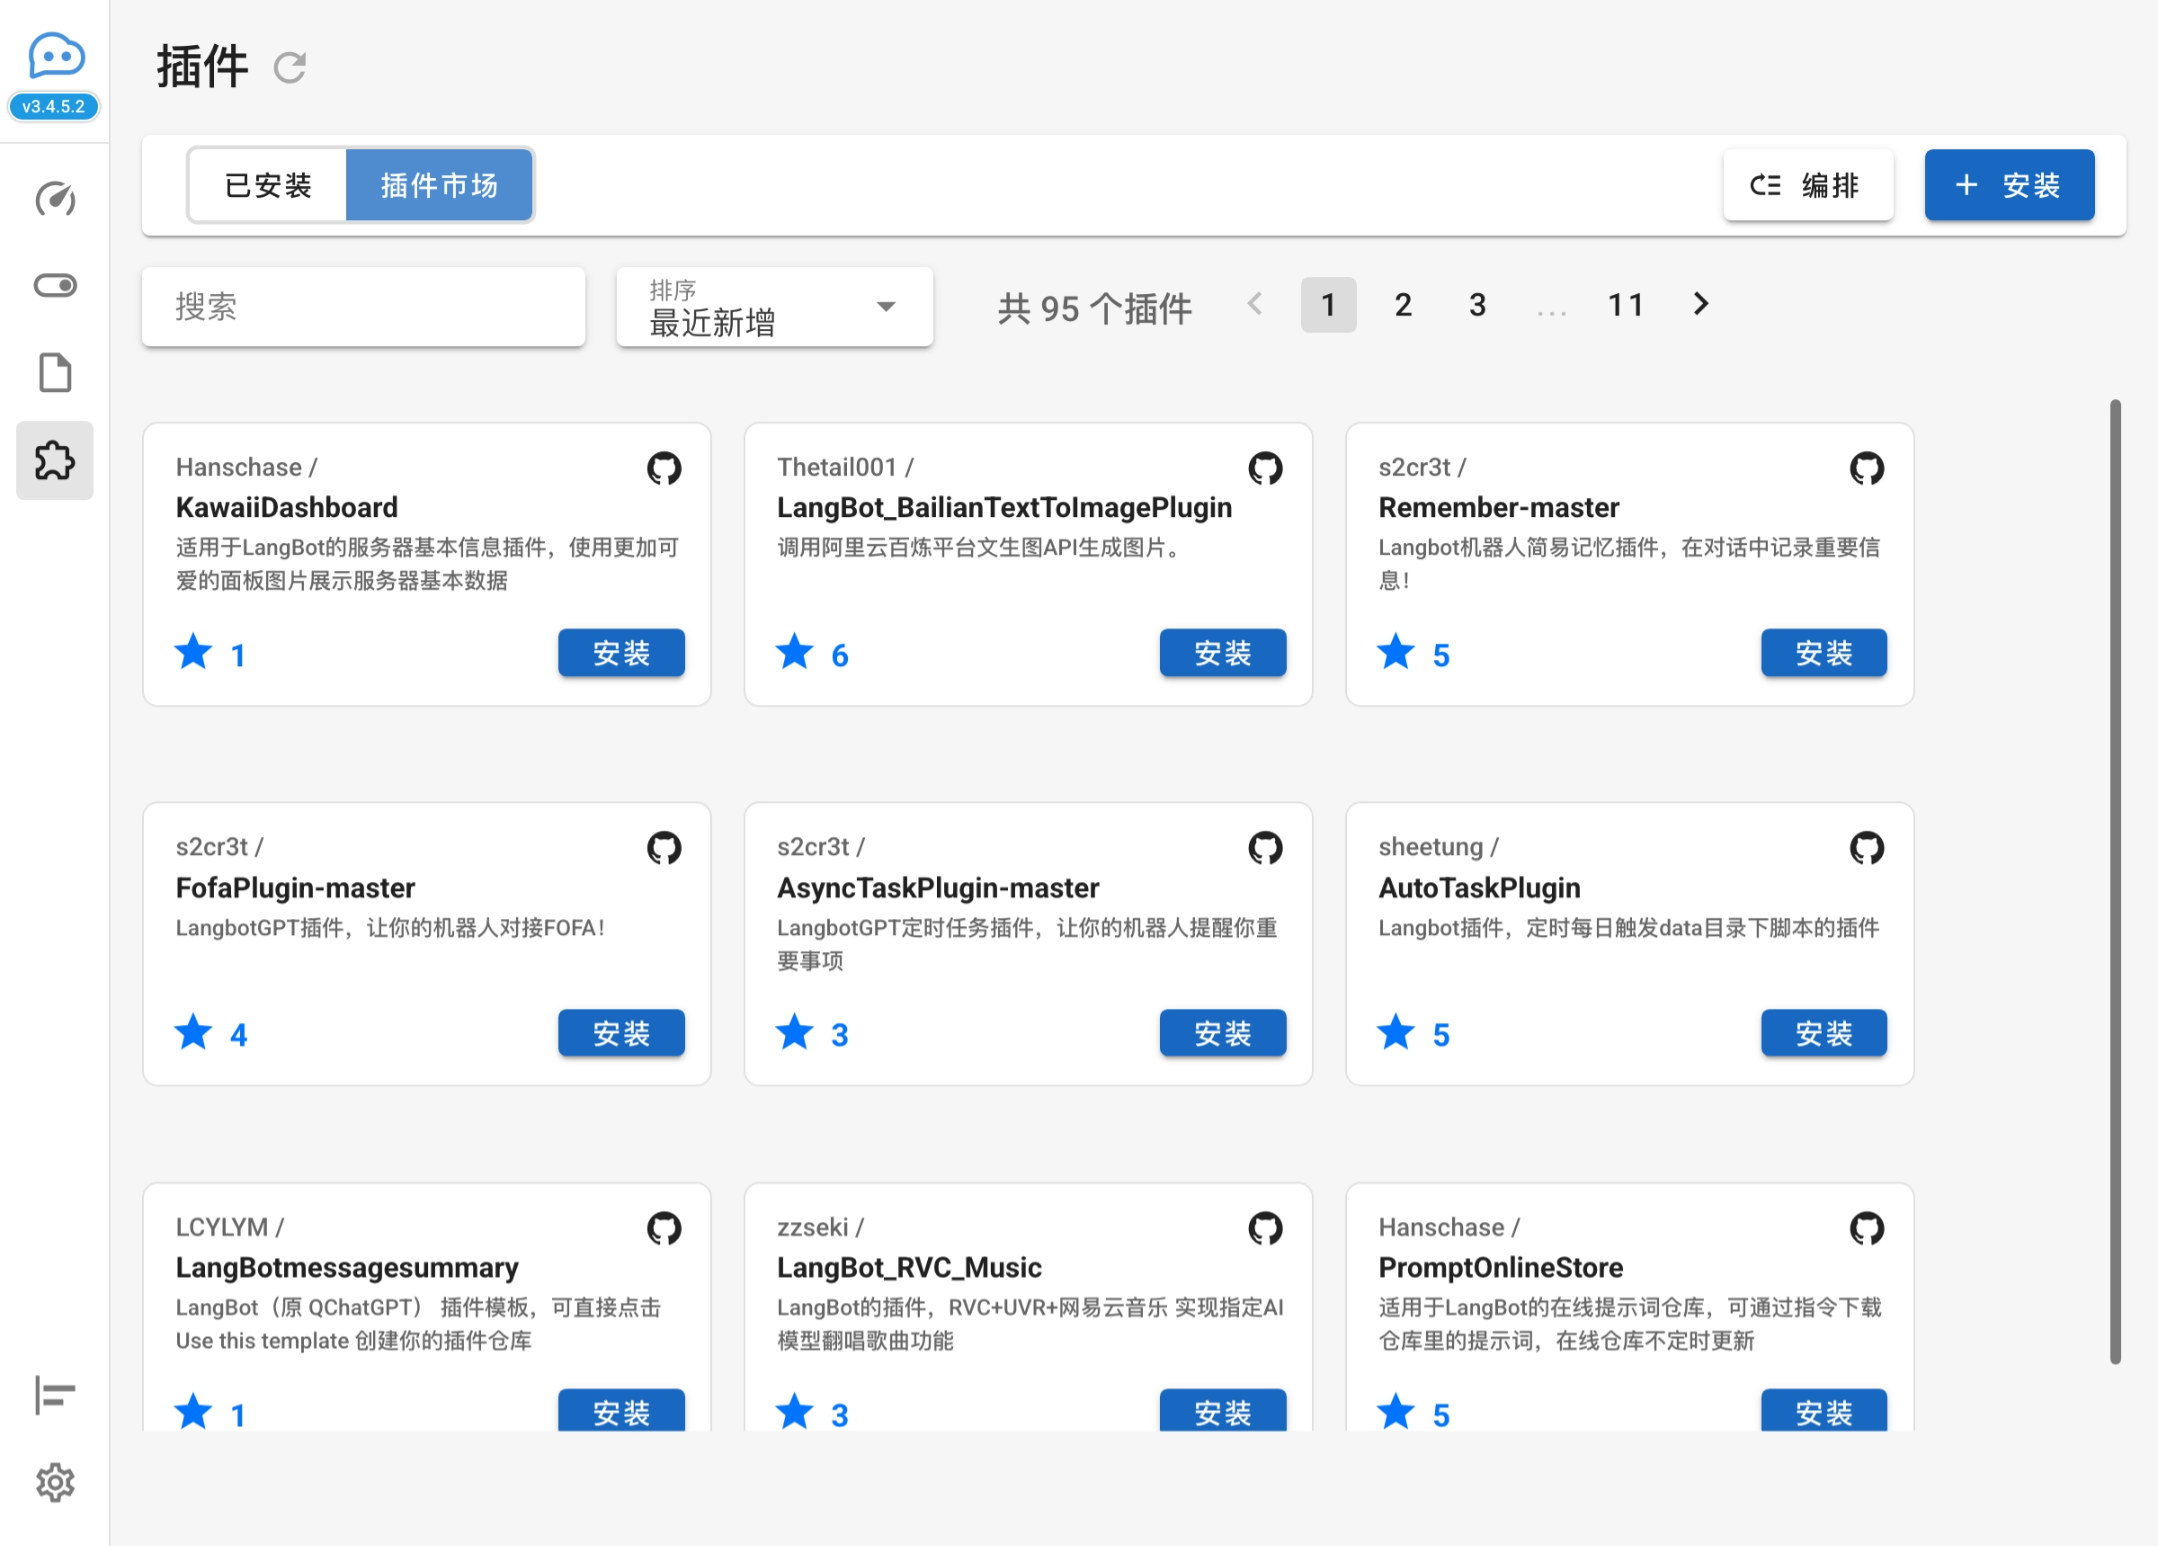Click the 搜索 search input field
Image resolution: width=2158 pixels, height=1546 pixels.
click(x=363, y=307)
